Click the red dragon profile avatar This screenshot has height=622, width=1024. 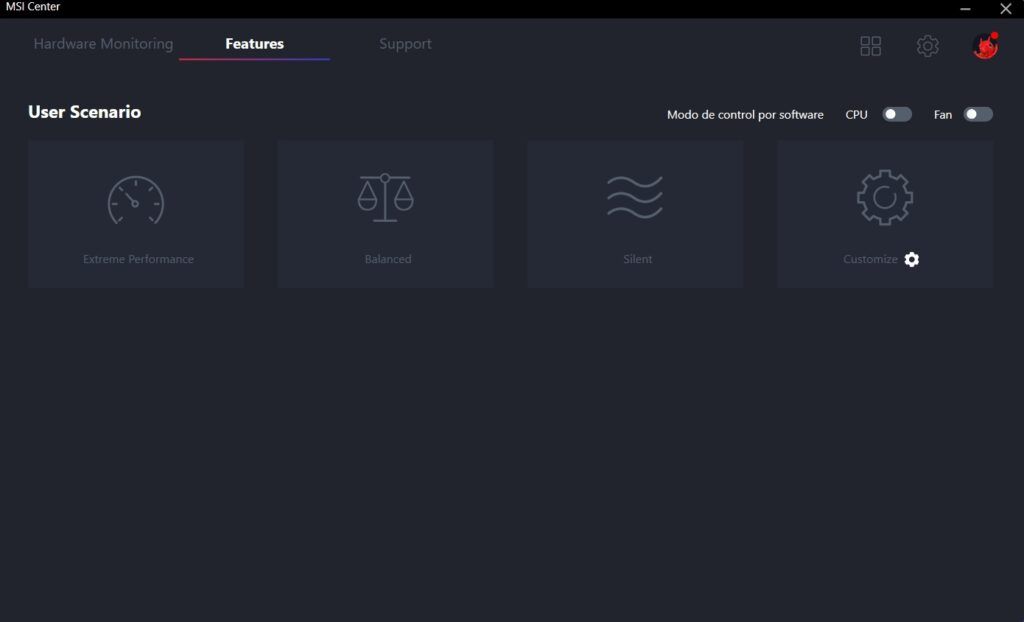(985, 46)
